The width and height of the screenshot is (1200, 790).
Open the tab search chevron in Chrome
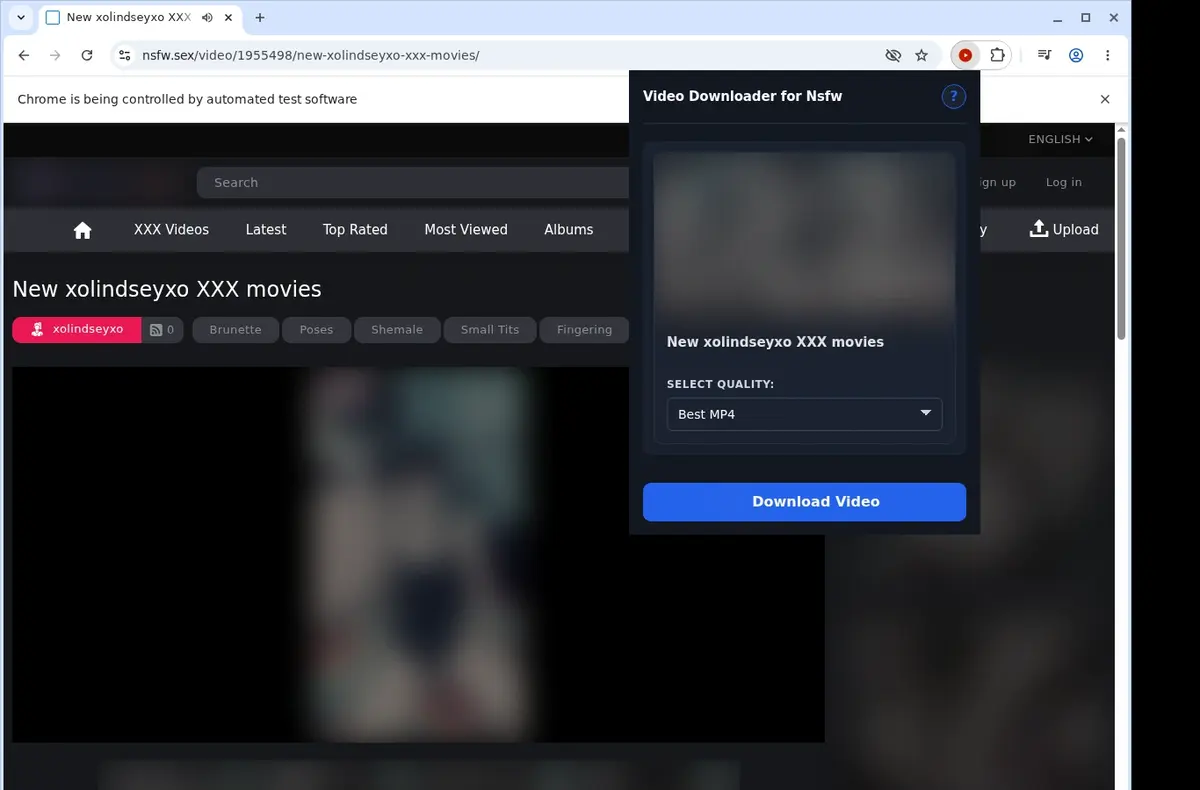(x=21, y=18)
